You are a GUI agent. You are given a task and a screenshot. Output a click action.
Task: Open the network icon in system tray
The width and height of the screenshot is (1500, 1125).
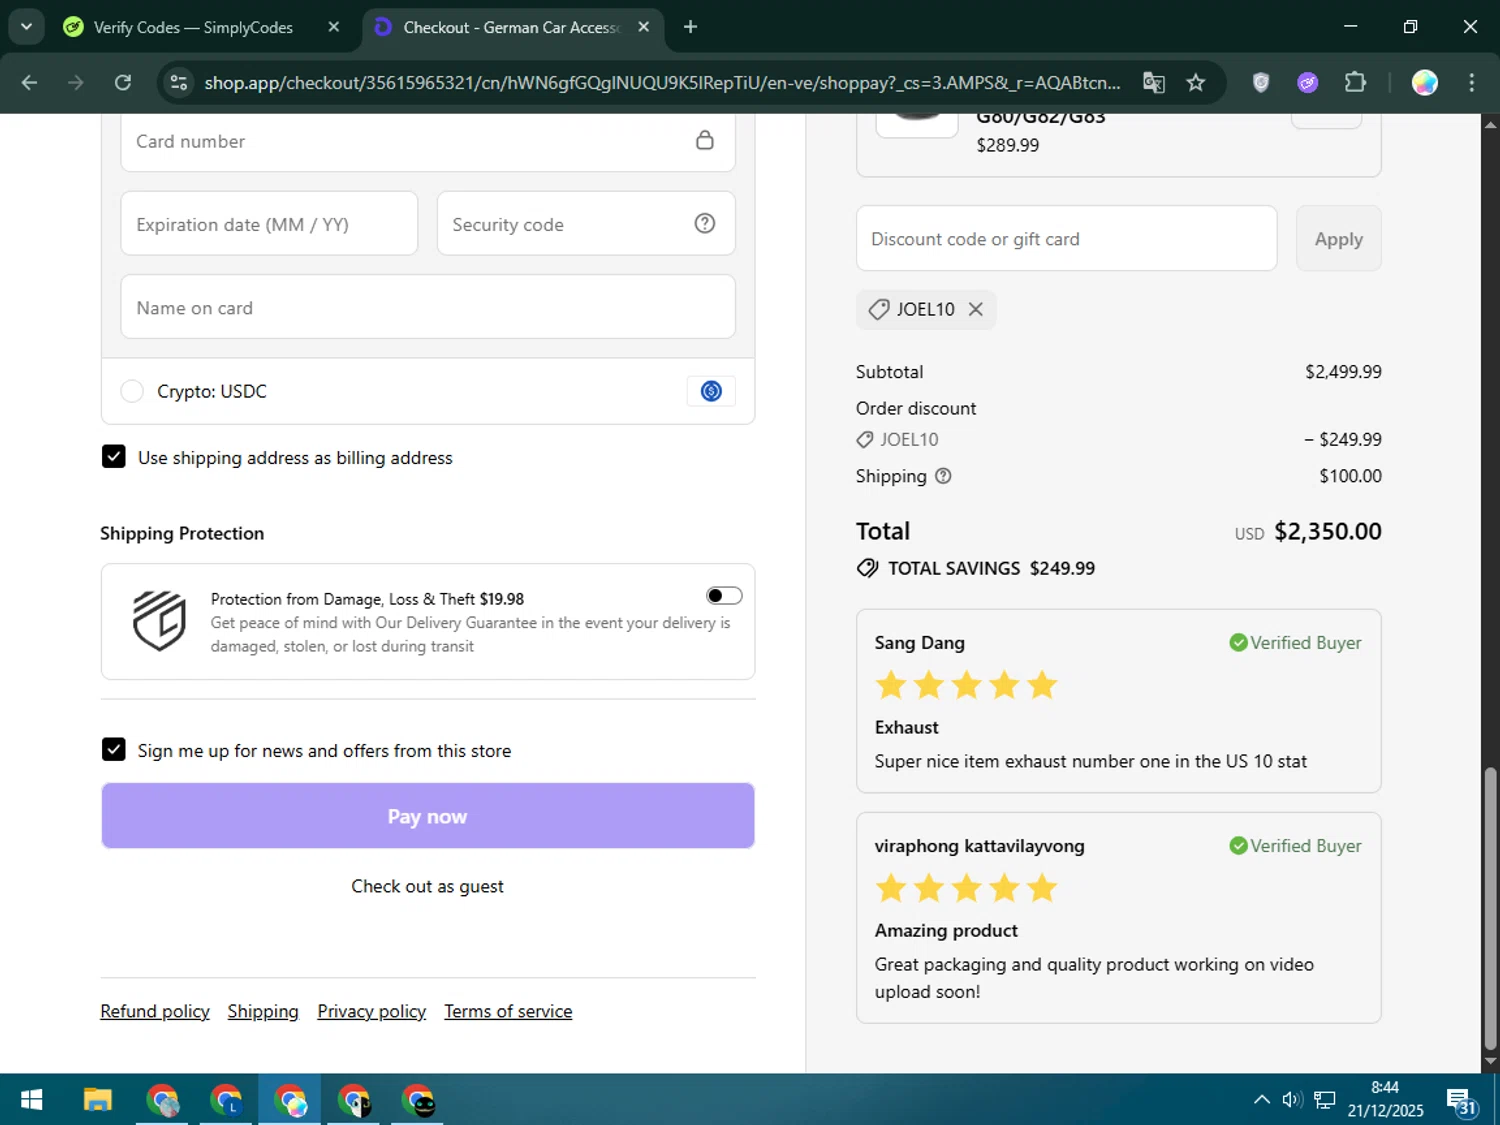[1325, 1100]
